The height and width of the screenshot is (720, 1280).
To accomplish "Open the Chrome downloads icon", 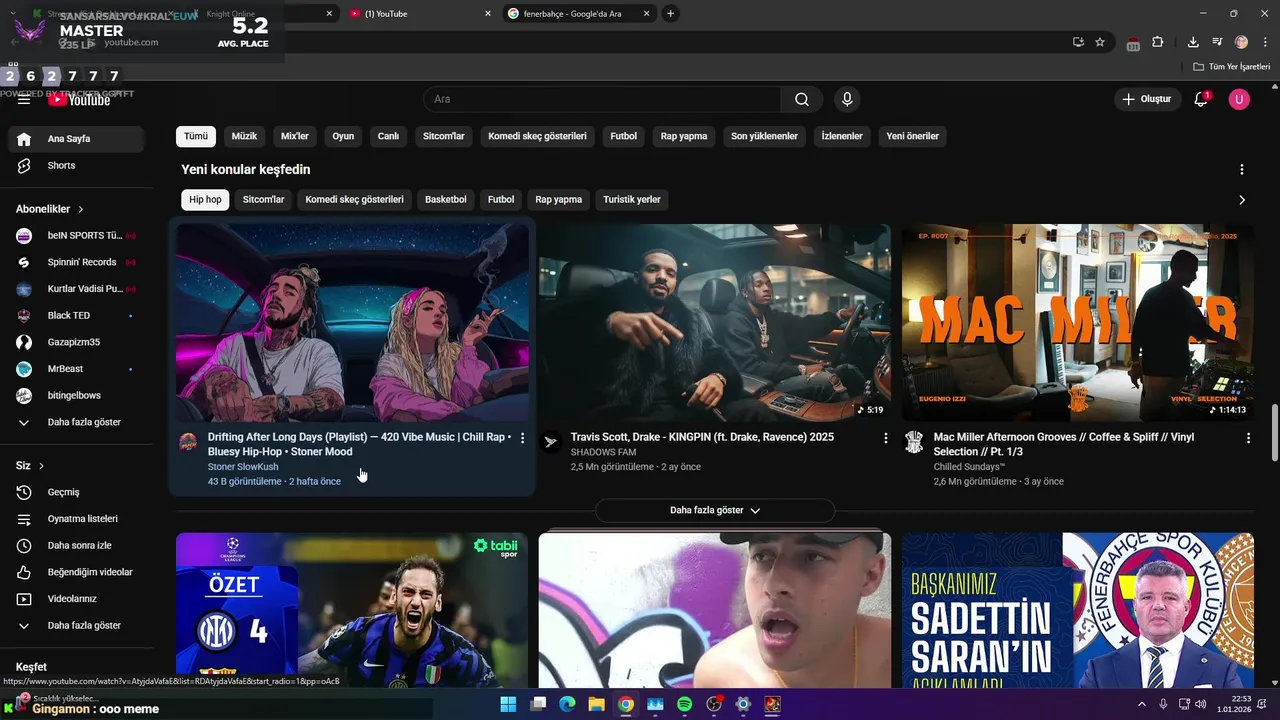I will coord(1193,42).
